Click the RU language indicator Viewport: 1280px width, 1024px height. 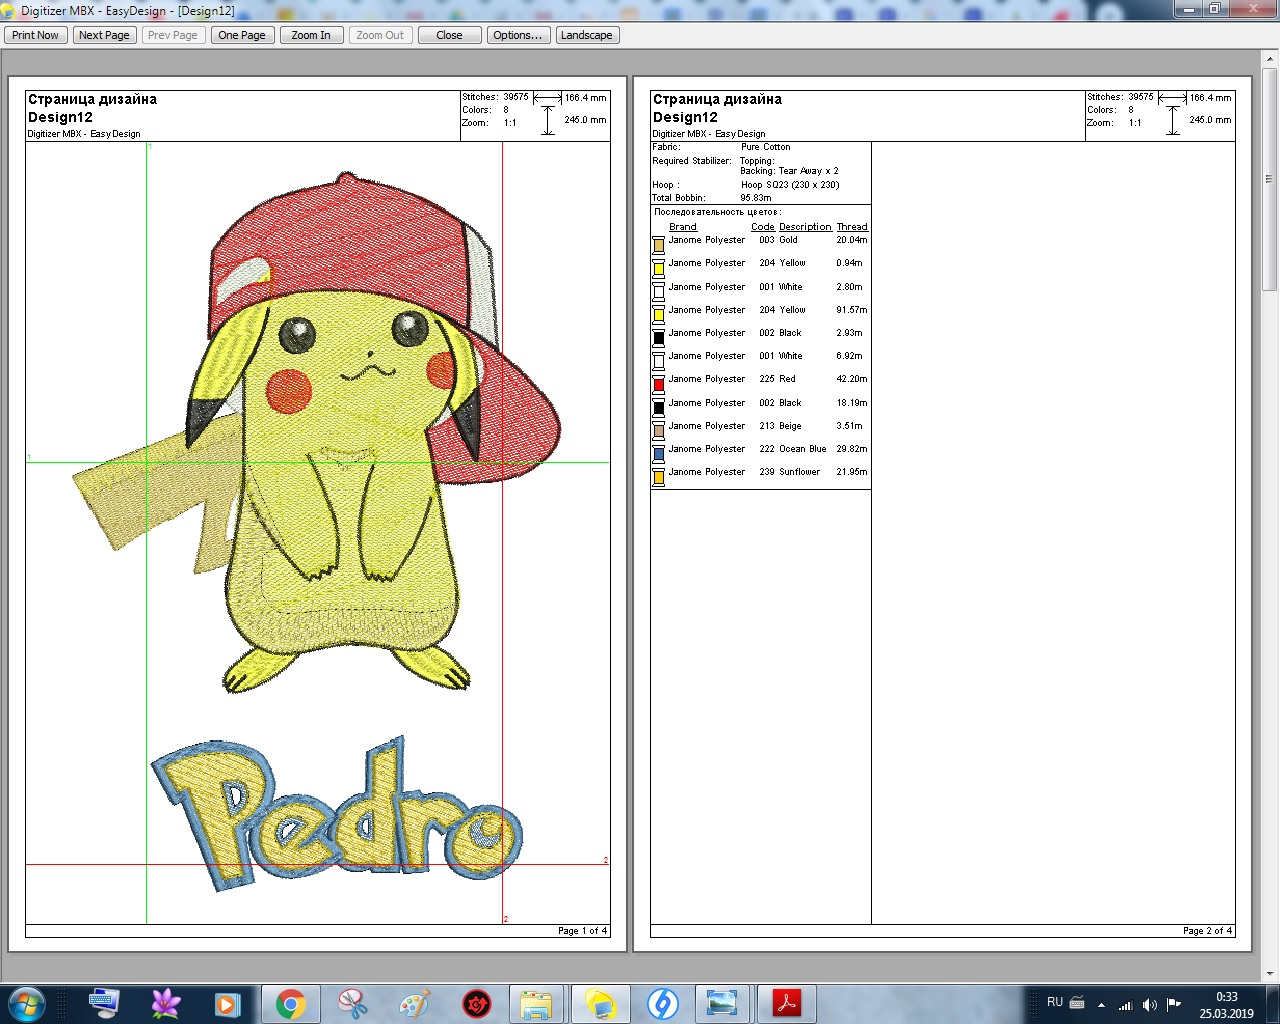coord(1055,1002)
